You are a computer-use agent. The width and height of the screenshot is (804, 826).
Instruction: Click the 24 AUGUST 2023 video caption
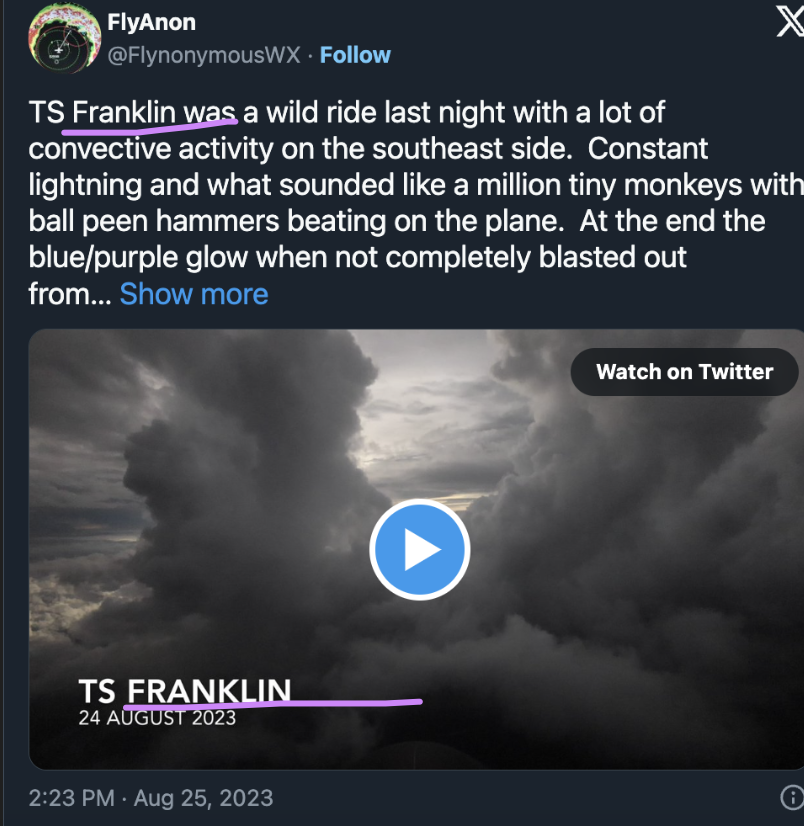pos(157,718)
